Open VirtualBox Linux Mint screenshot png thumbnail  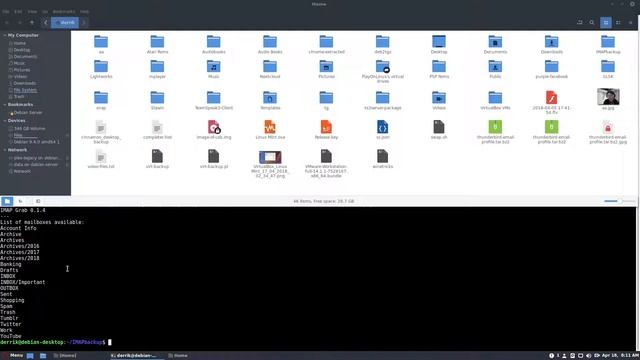coord(270,164)
